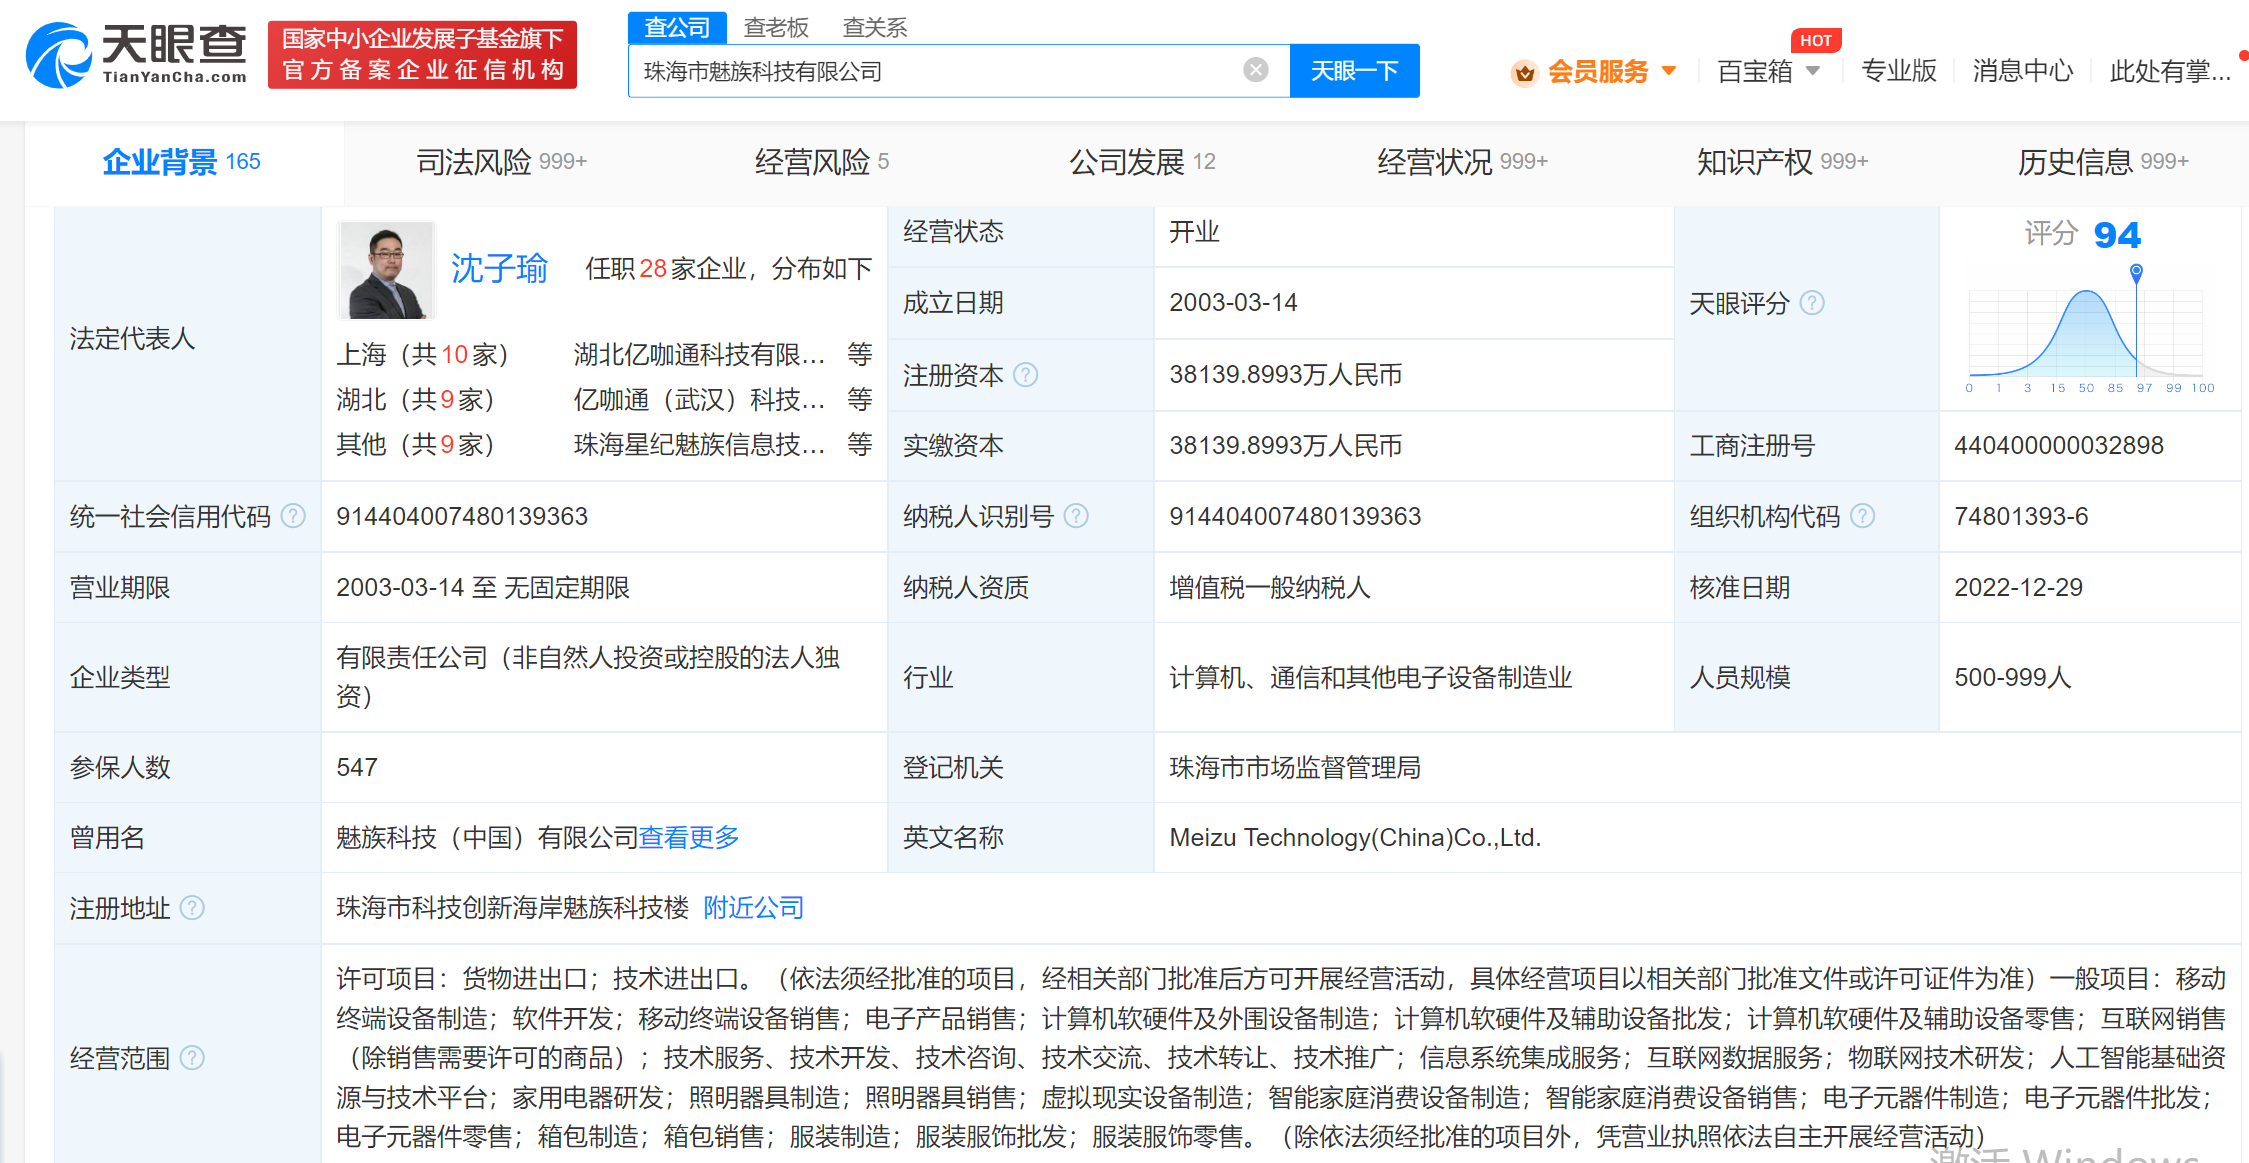The height and width of the screenshot is (1163, 2249).
Task: Open the 企业背景 tab
Action: pos(182,162)
